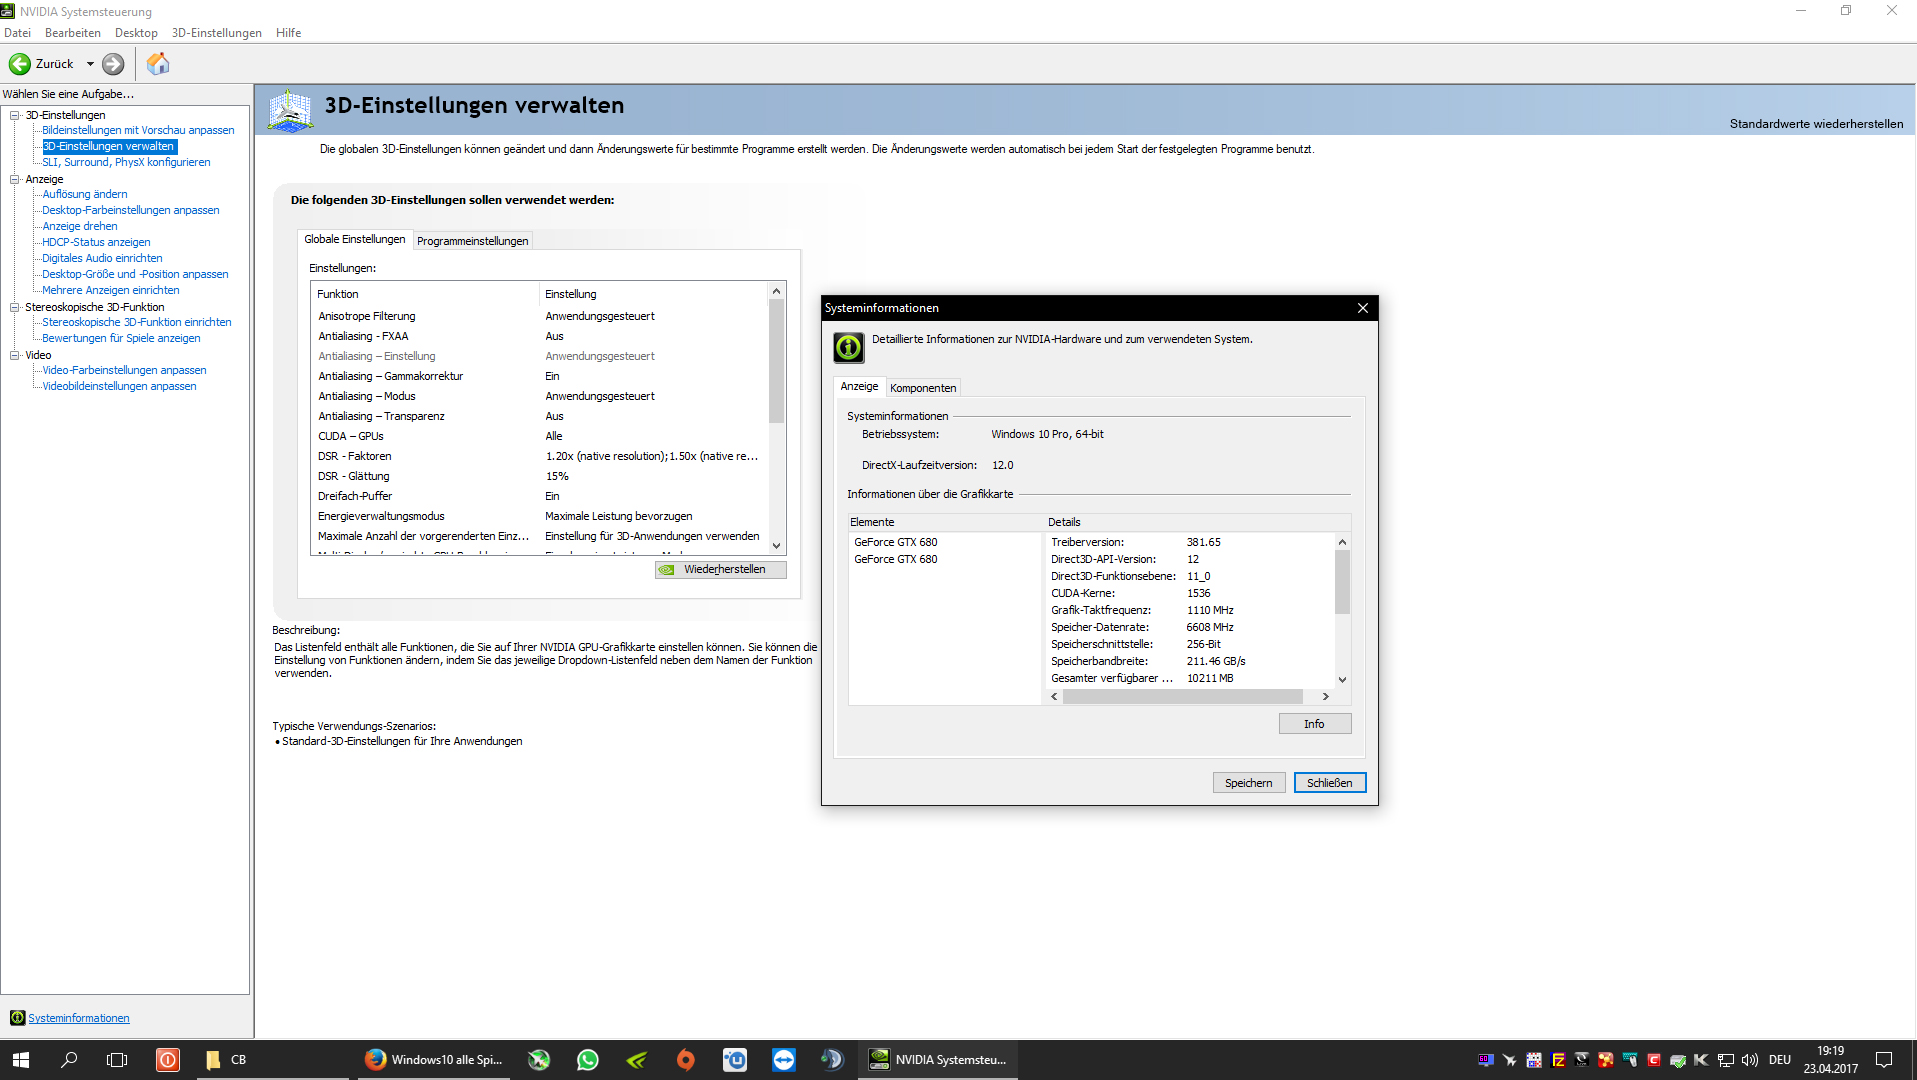Viewport: 1917px width, 1080px height.
Task: Click the settings list vertical scrollbar thumb
Action: 776,361
